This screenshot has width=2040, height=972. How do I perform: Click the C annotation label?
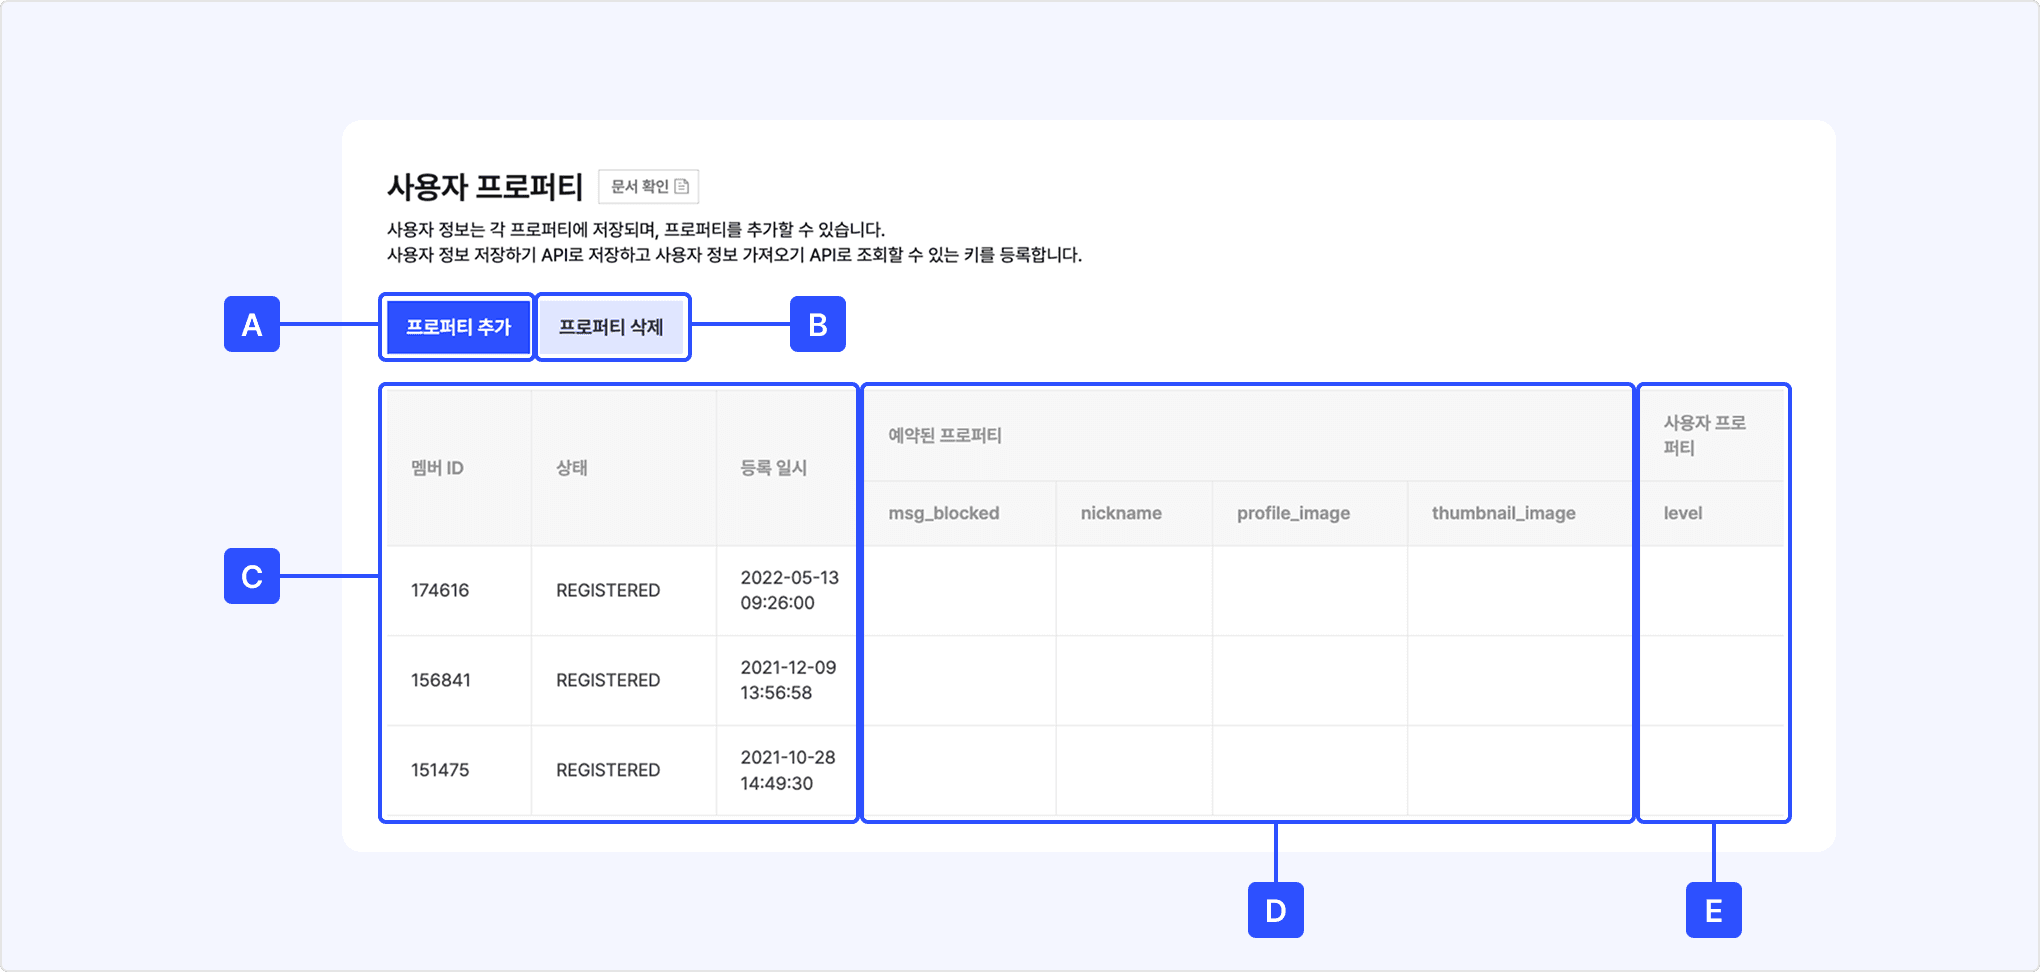point(252,576)
